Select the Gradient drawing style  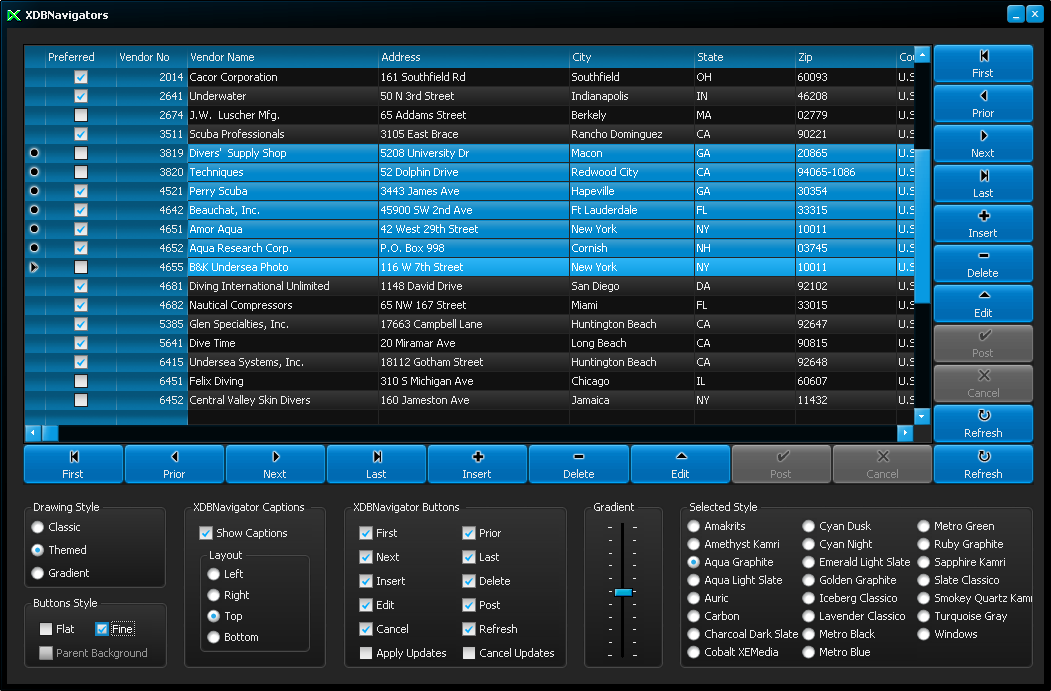click(38, 573)
